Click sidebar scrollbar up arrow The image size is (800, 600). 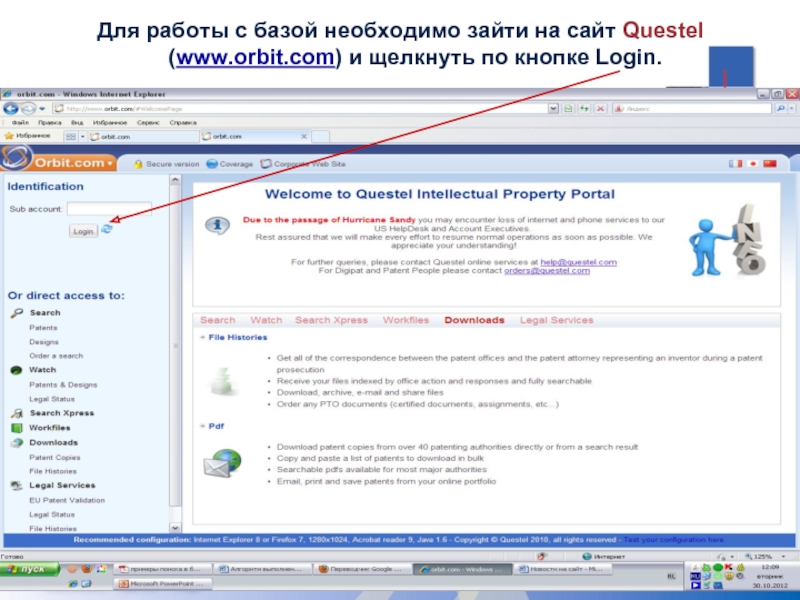click(175, 180)
